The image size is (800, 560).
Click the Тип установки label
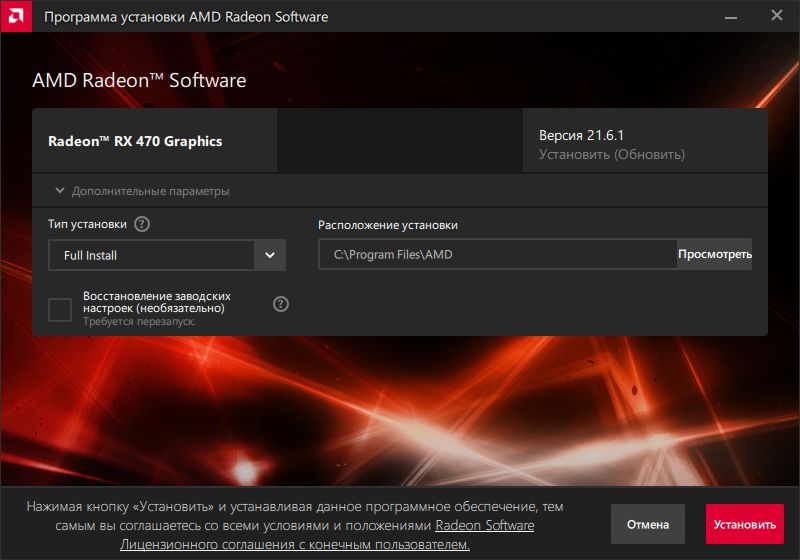(x=87, y=224)
